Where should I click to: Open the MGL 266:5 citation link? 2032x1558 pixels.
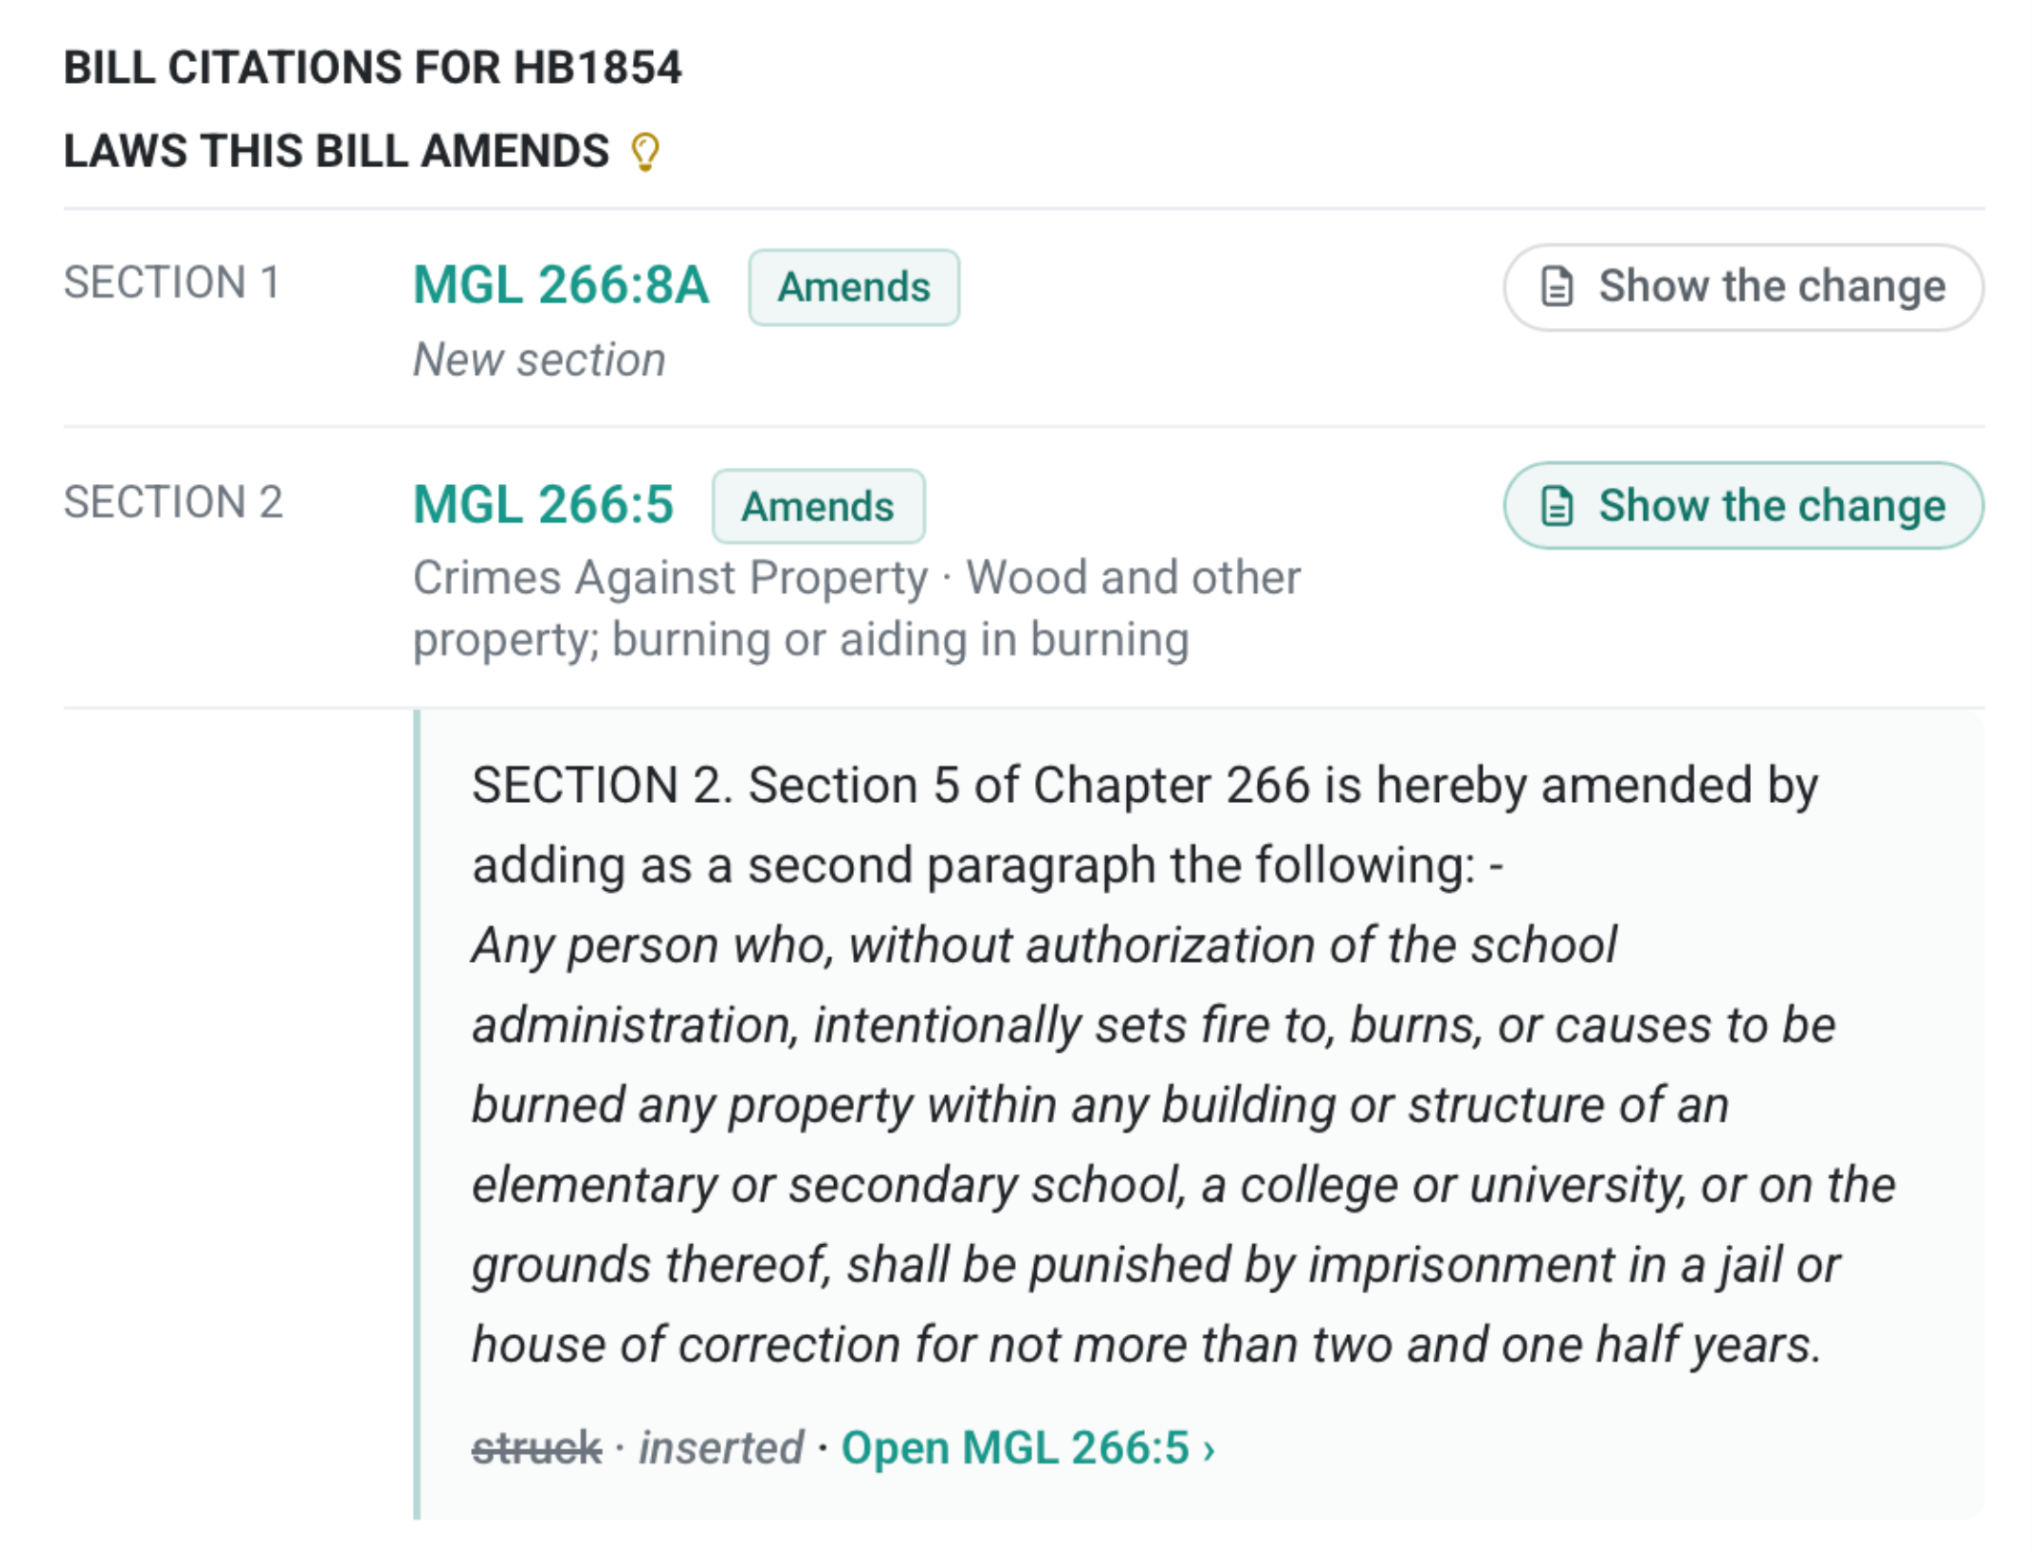coord(543,505)
